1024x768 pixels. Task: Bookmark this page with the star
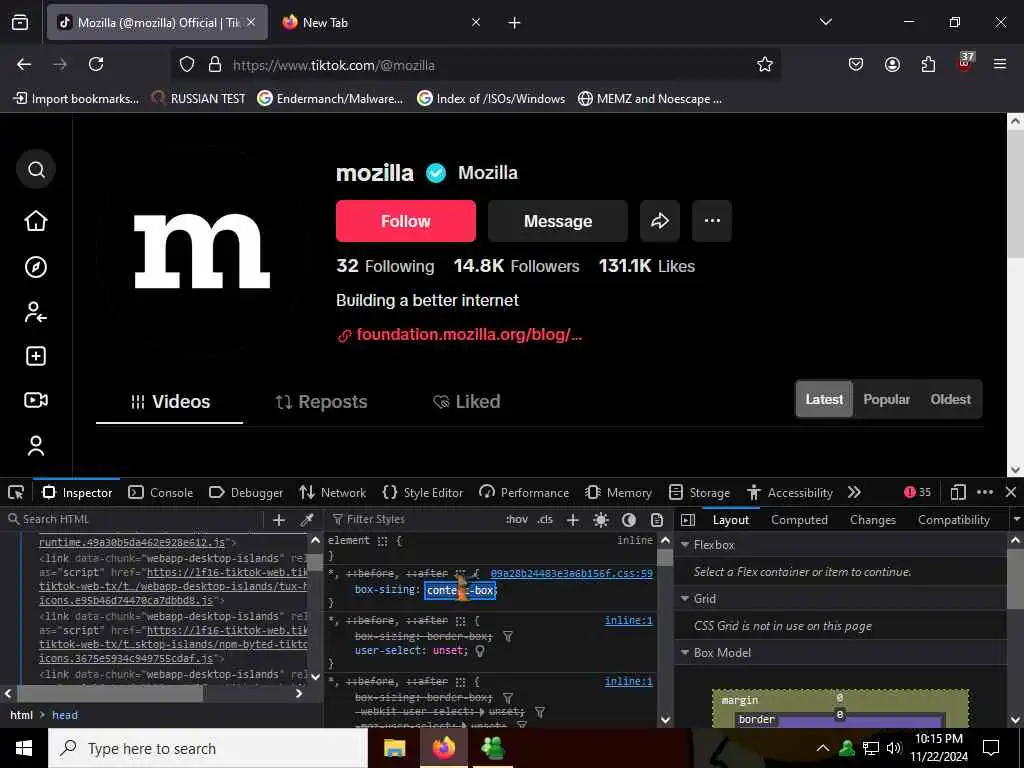click(x=765, y=64)
